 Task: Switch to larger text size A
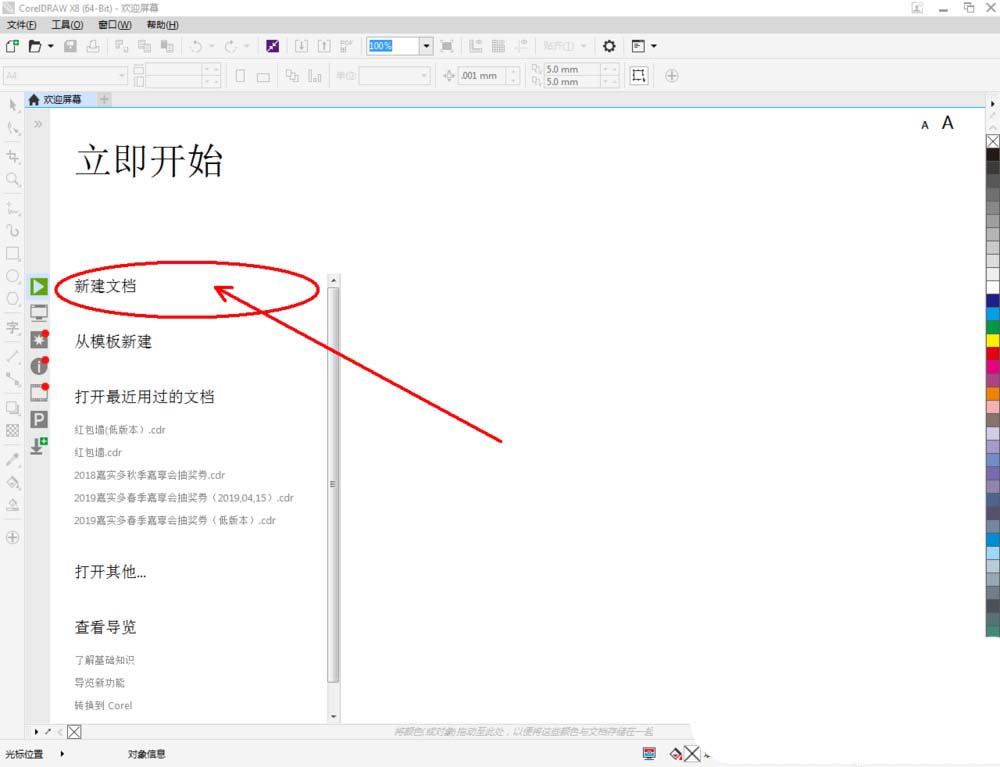pos(948,123)
